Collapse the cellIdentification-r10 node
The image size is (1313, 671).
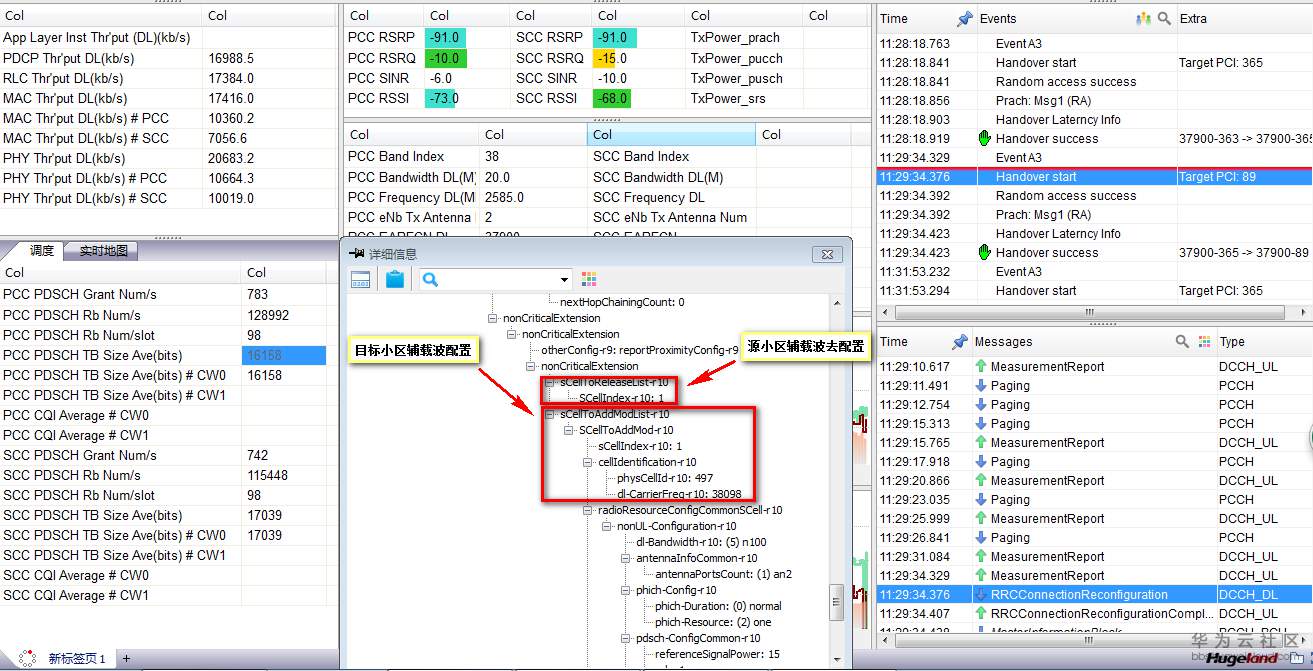pos(588,462)
